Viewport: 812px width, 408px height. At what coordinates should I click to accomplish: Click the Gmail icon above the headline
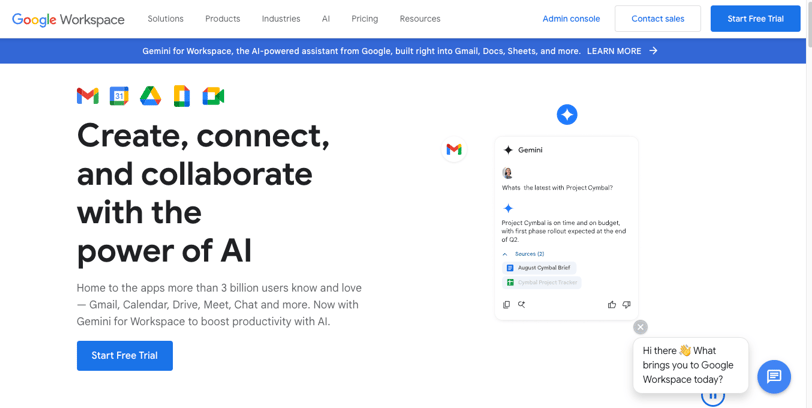[x=88, y=96]
